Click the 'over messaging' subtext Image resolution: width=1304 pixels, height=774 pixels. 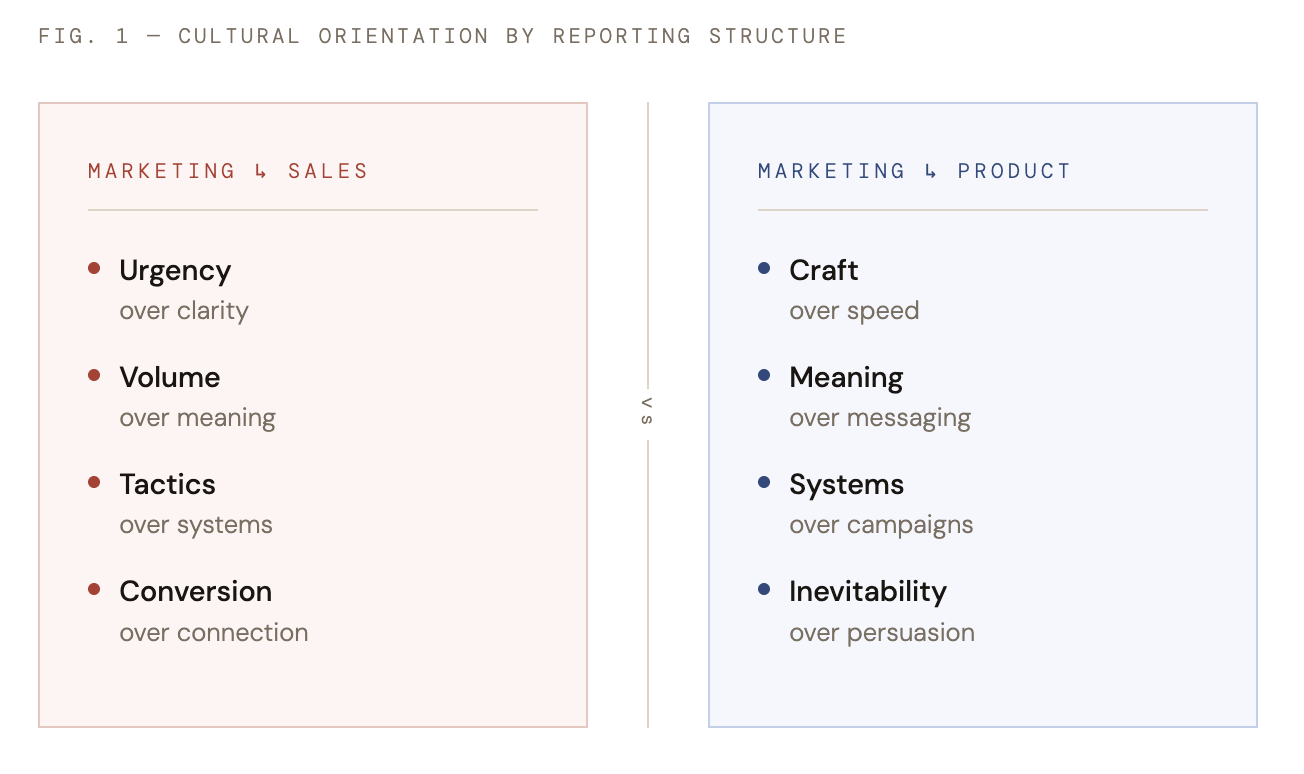point(880,417)
